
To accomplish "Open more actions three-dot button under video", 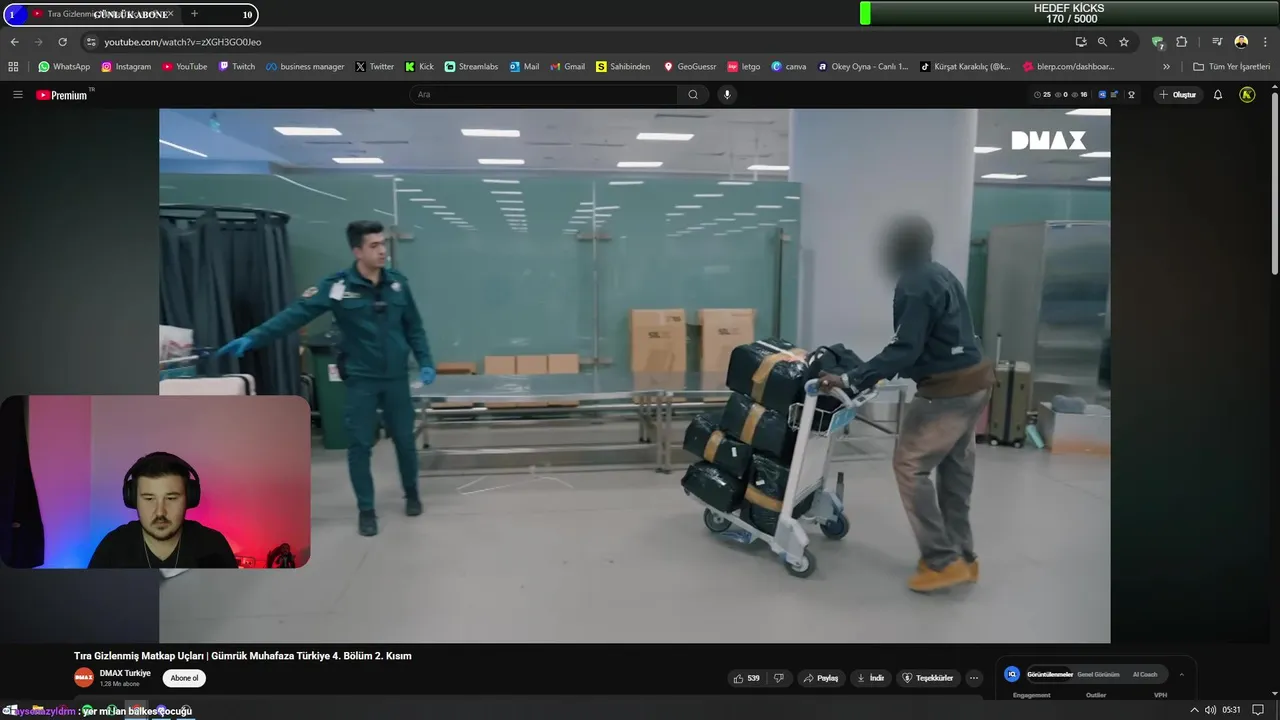I will pos(974,678).
